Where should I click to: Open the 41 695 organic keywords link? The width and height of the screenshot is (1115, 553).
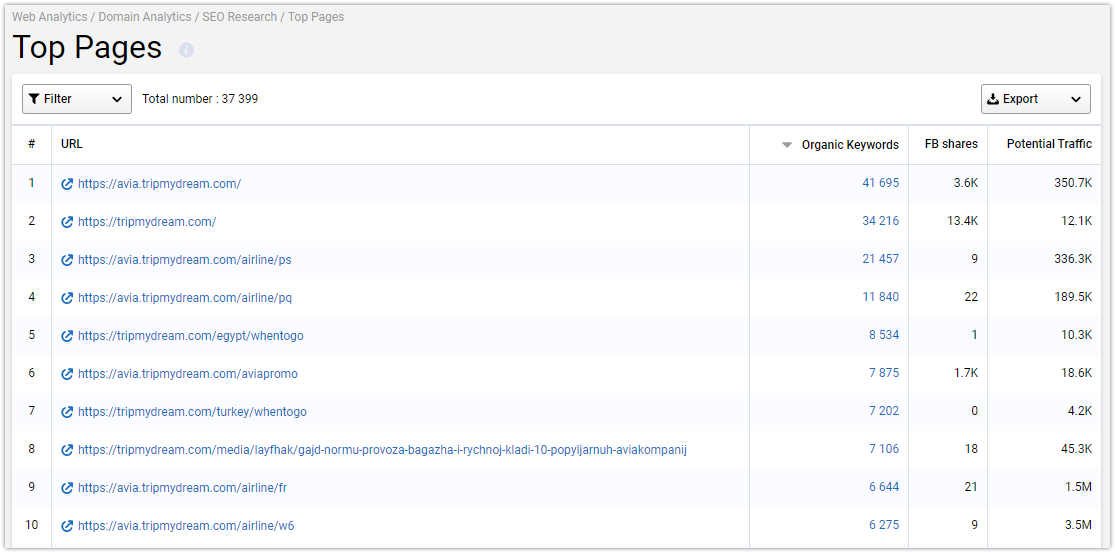click(x=880, y=183)
